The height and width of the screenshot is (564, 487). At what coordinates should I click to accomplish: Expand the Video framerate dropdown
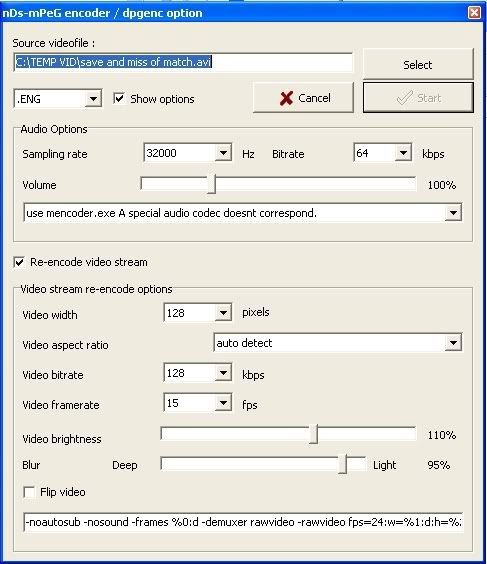pyautogui.click(x=223, y=403)
